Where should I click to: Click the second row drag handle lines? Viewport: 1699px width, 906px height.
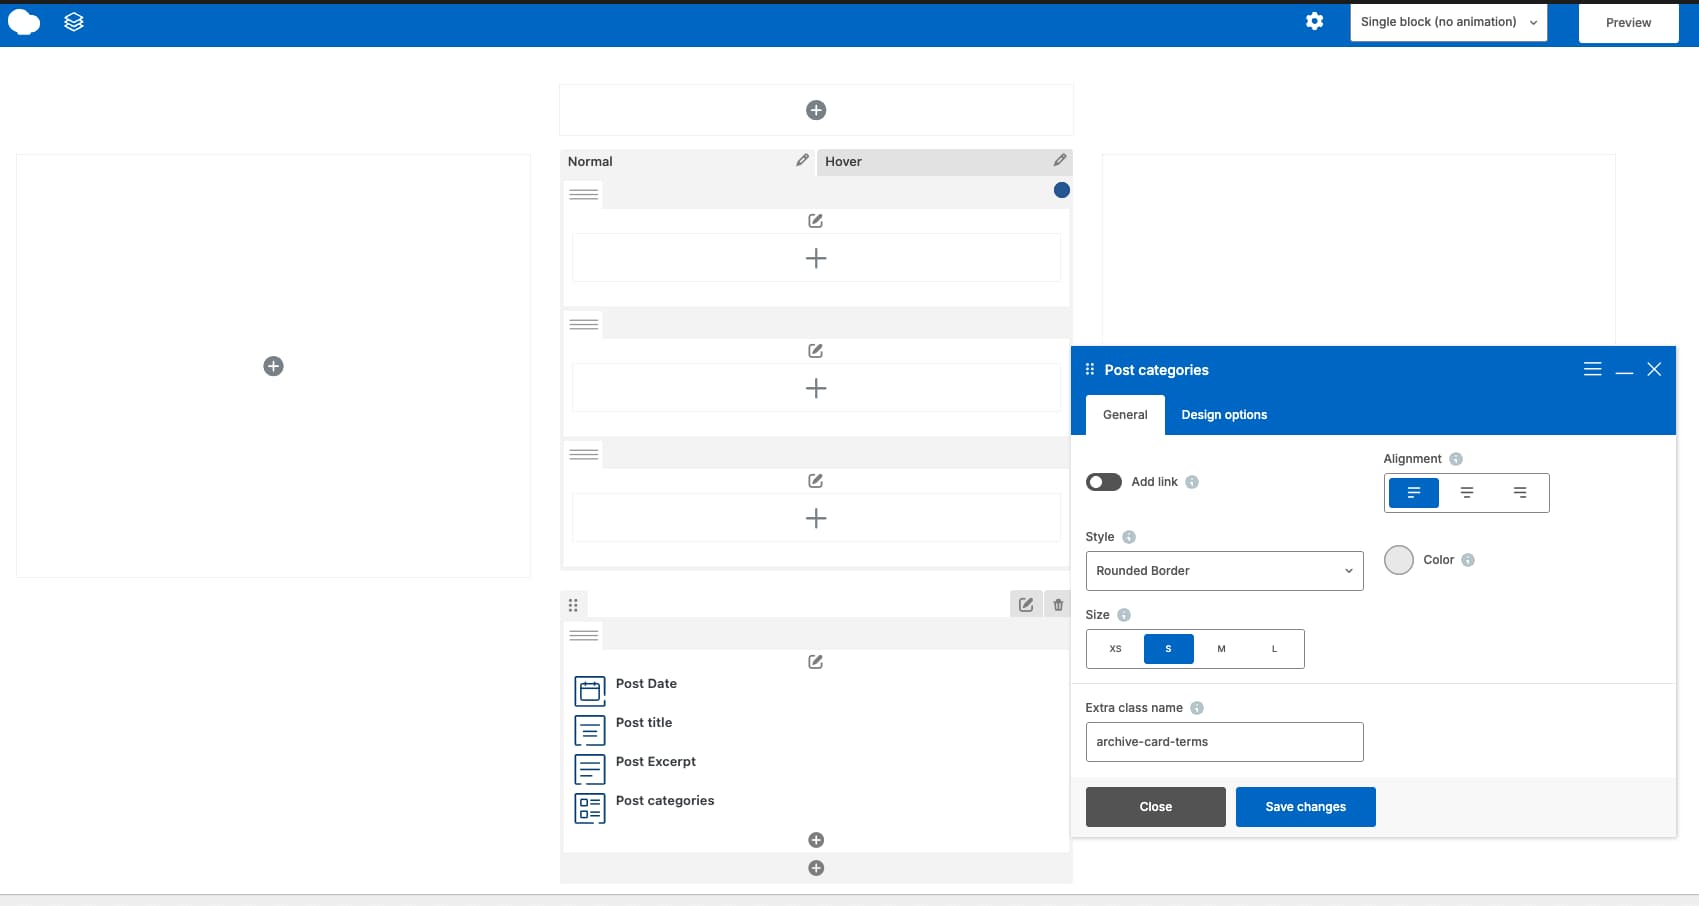point(584,324)
